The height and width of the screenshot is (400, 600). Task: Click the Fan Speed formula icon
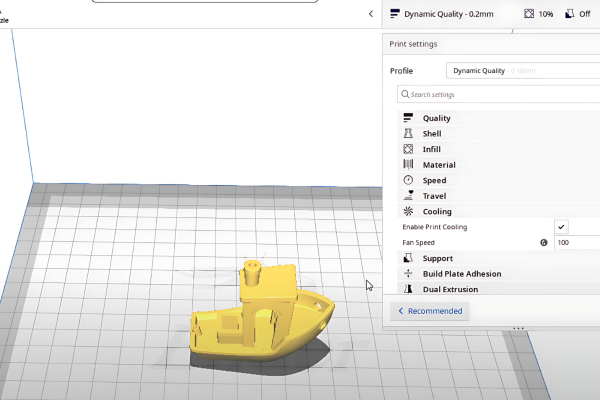pyautogui.click(x=544, y=242)
